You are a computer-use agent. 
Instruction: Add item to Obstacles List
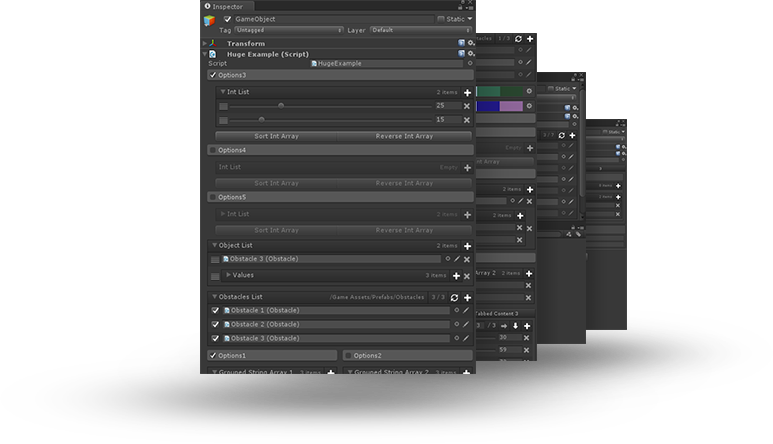467,298
